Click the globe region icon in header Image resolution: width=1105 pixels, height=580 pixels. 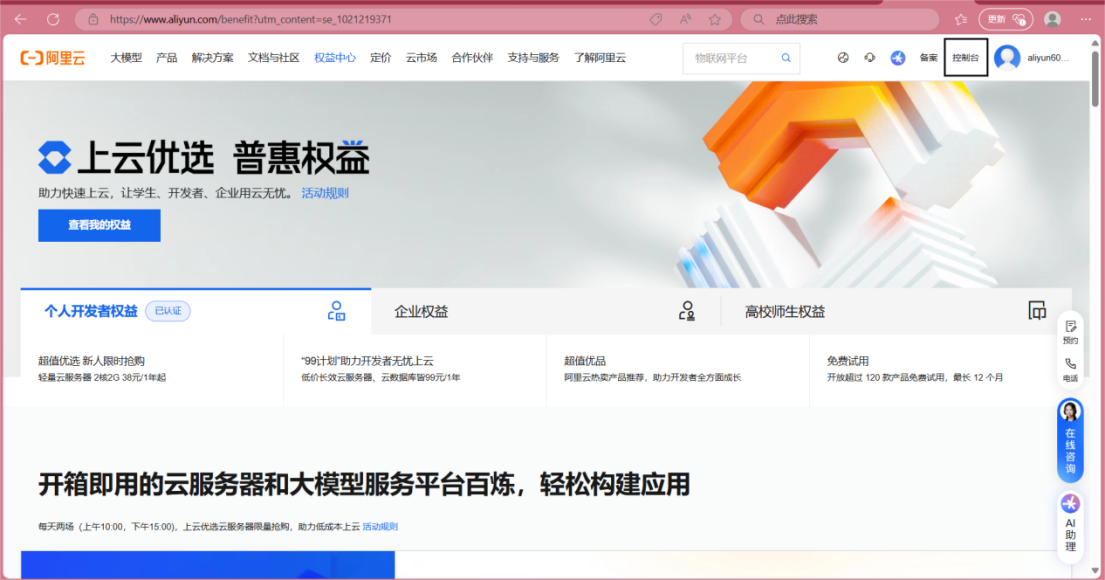[x=843, y=58]
